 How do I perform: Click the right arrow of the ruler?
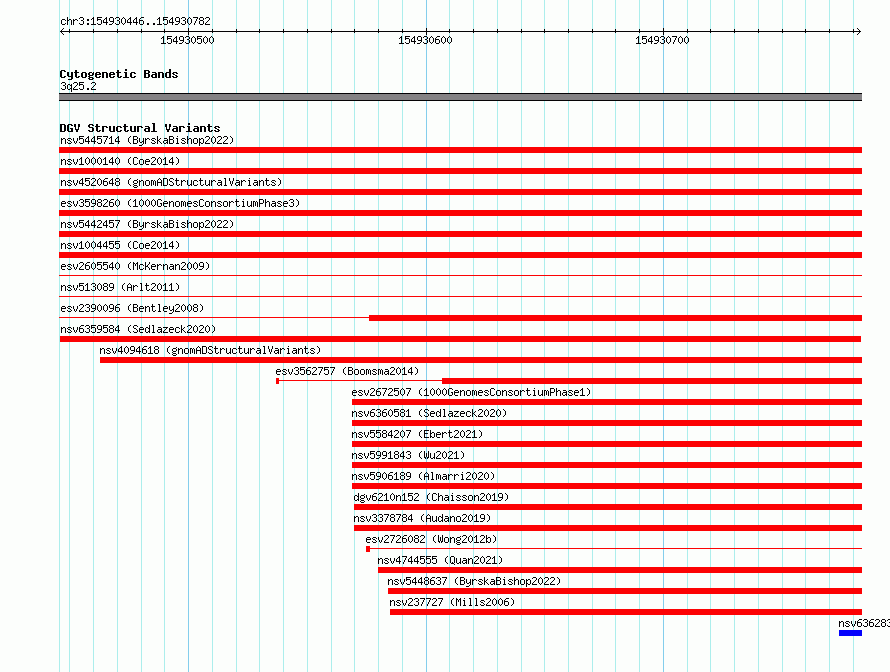click(x=858, y=32)
